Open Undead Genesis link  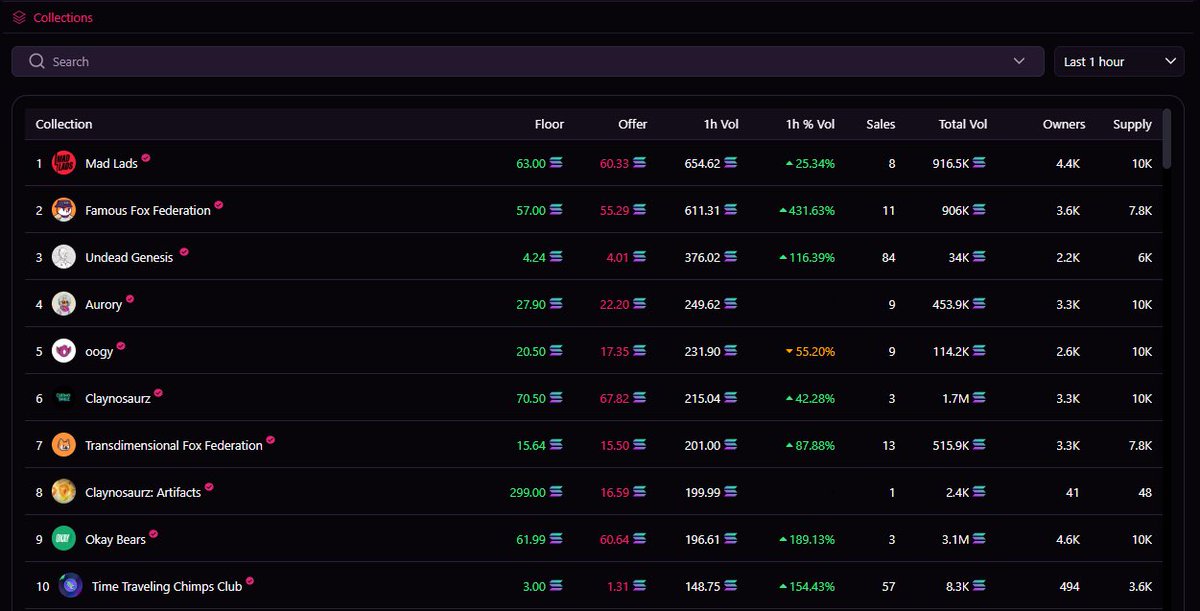(x=129, y=257)
